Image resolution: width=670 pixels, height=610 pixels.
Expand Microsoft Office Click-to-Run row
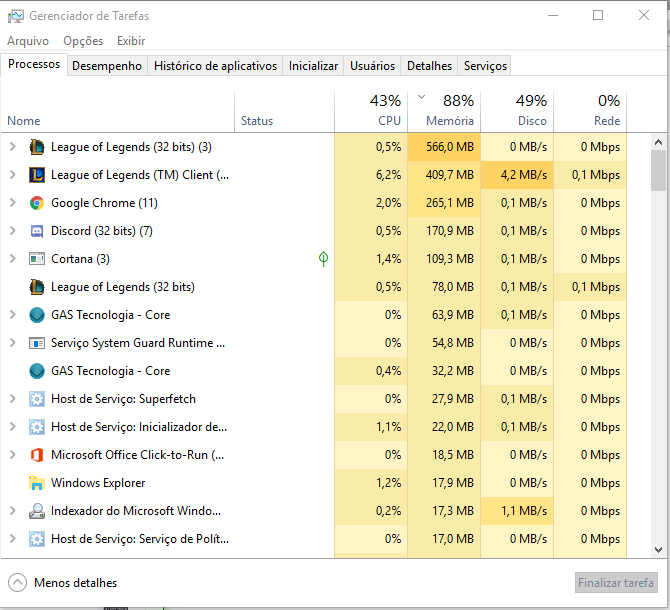12,455
